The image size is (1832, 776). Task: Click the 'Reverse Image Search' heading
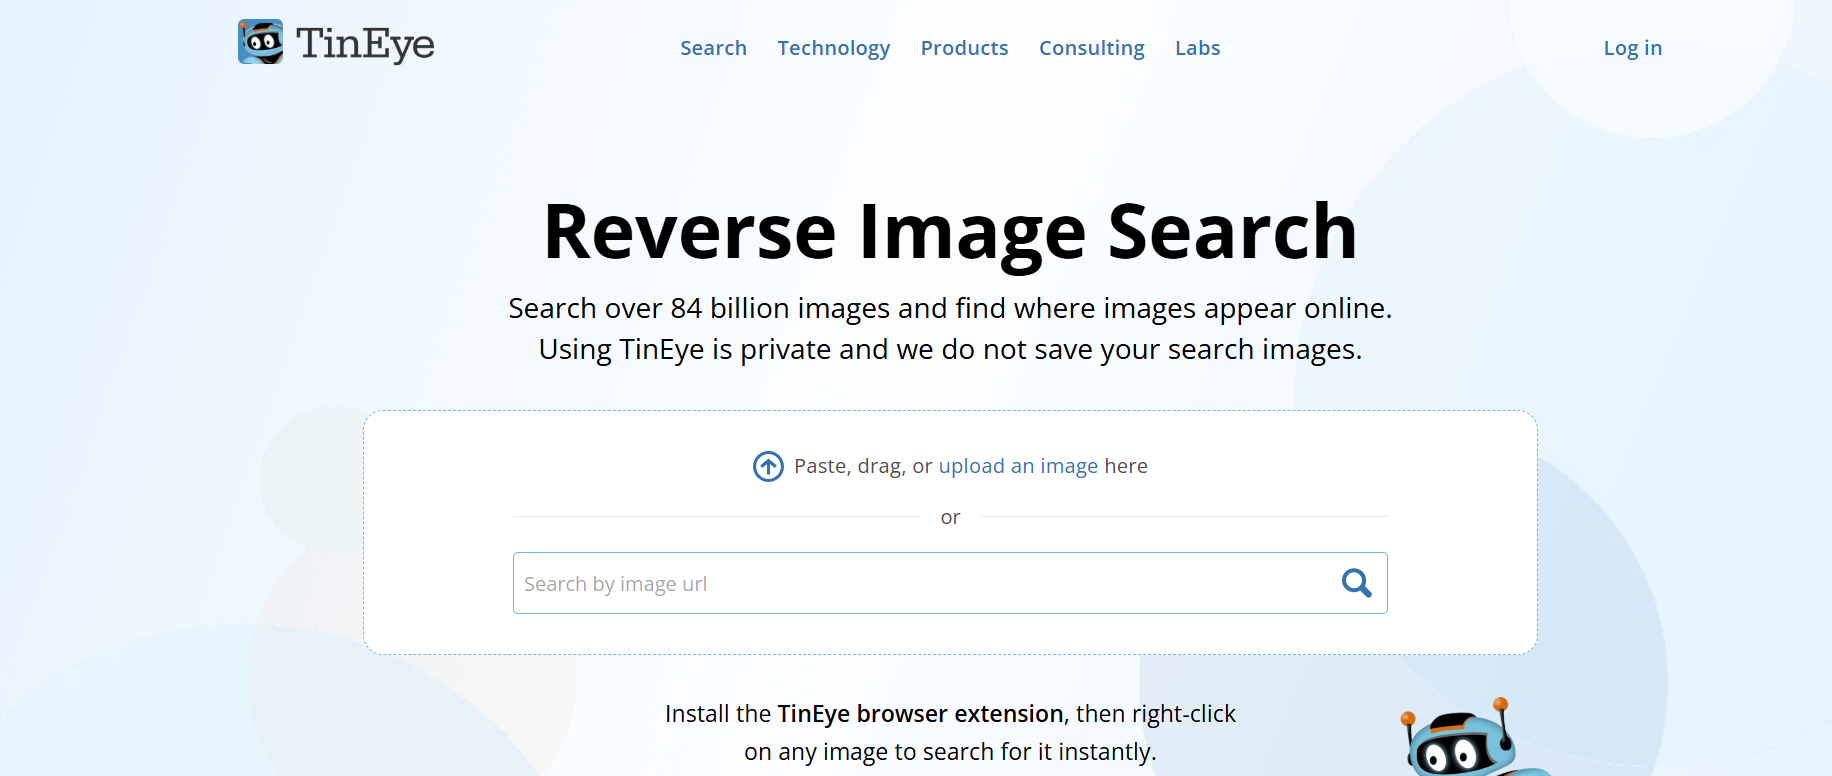(950, 232)
